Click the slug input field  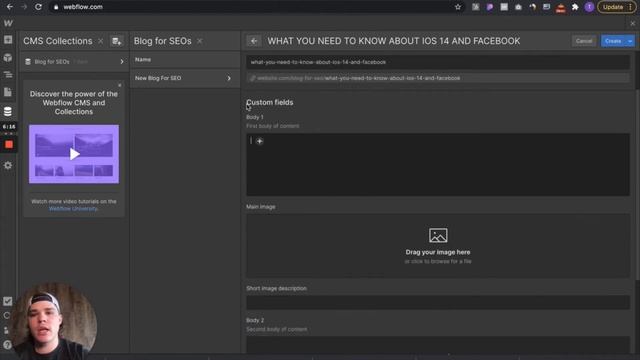click(x=438, y=62)
